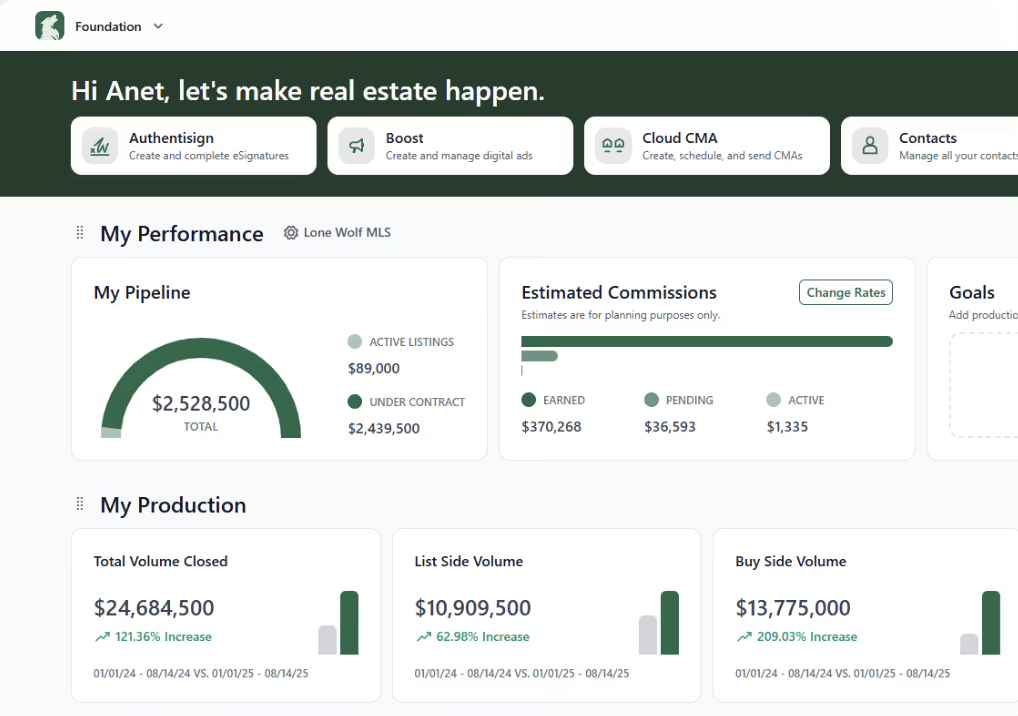Click the Estimated Commissions progress bar
1018x716 pixels.
[x=707, y=341]
